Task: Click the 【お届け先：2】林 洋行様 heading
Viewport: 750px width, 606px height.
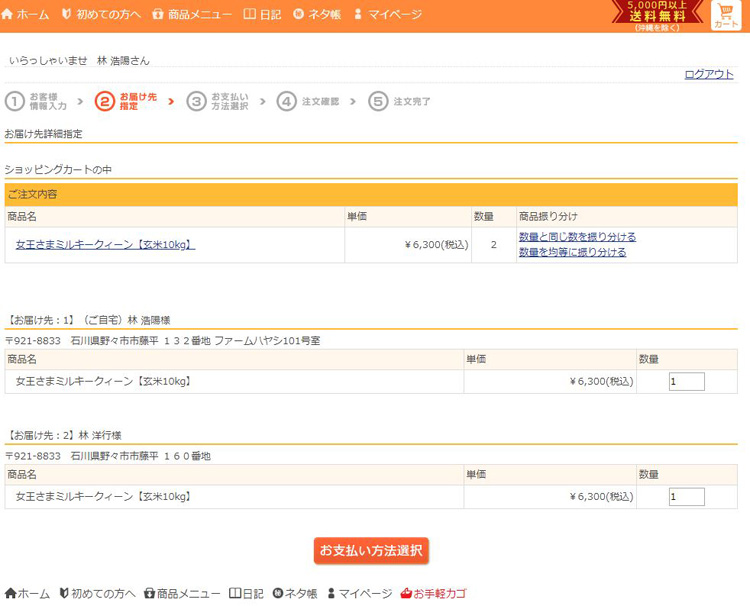Action: tap(64, 435)
